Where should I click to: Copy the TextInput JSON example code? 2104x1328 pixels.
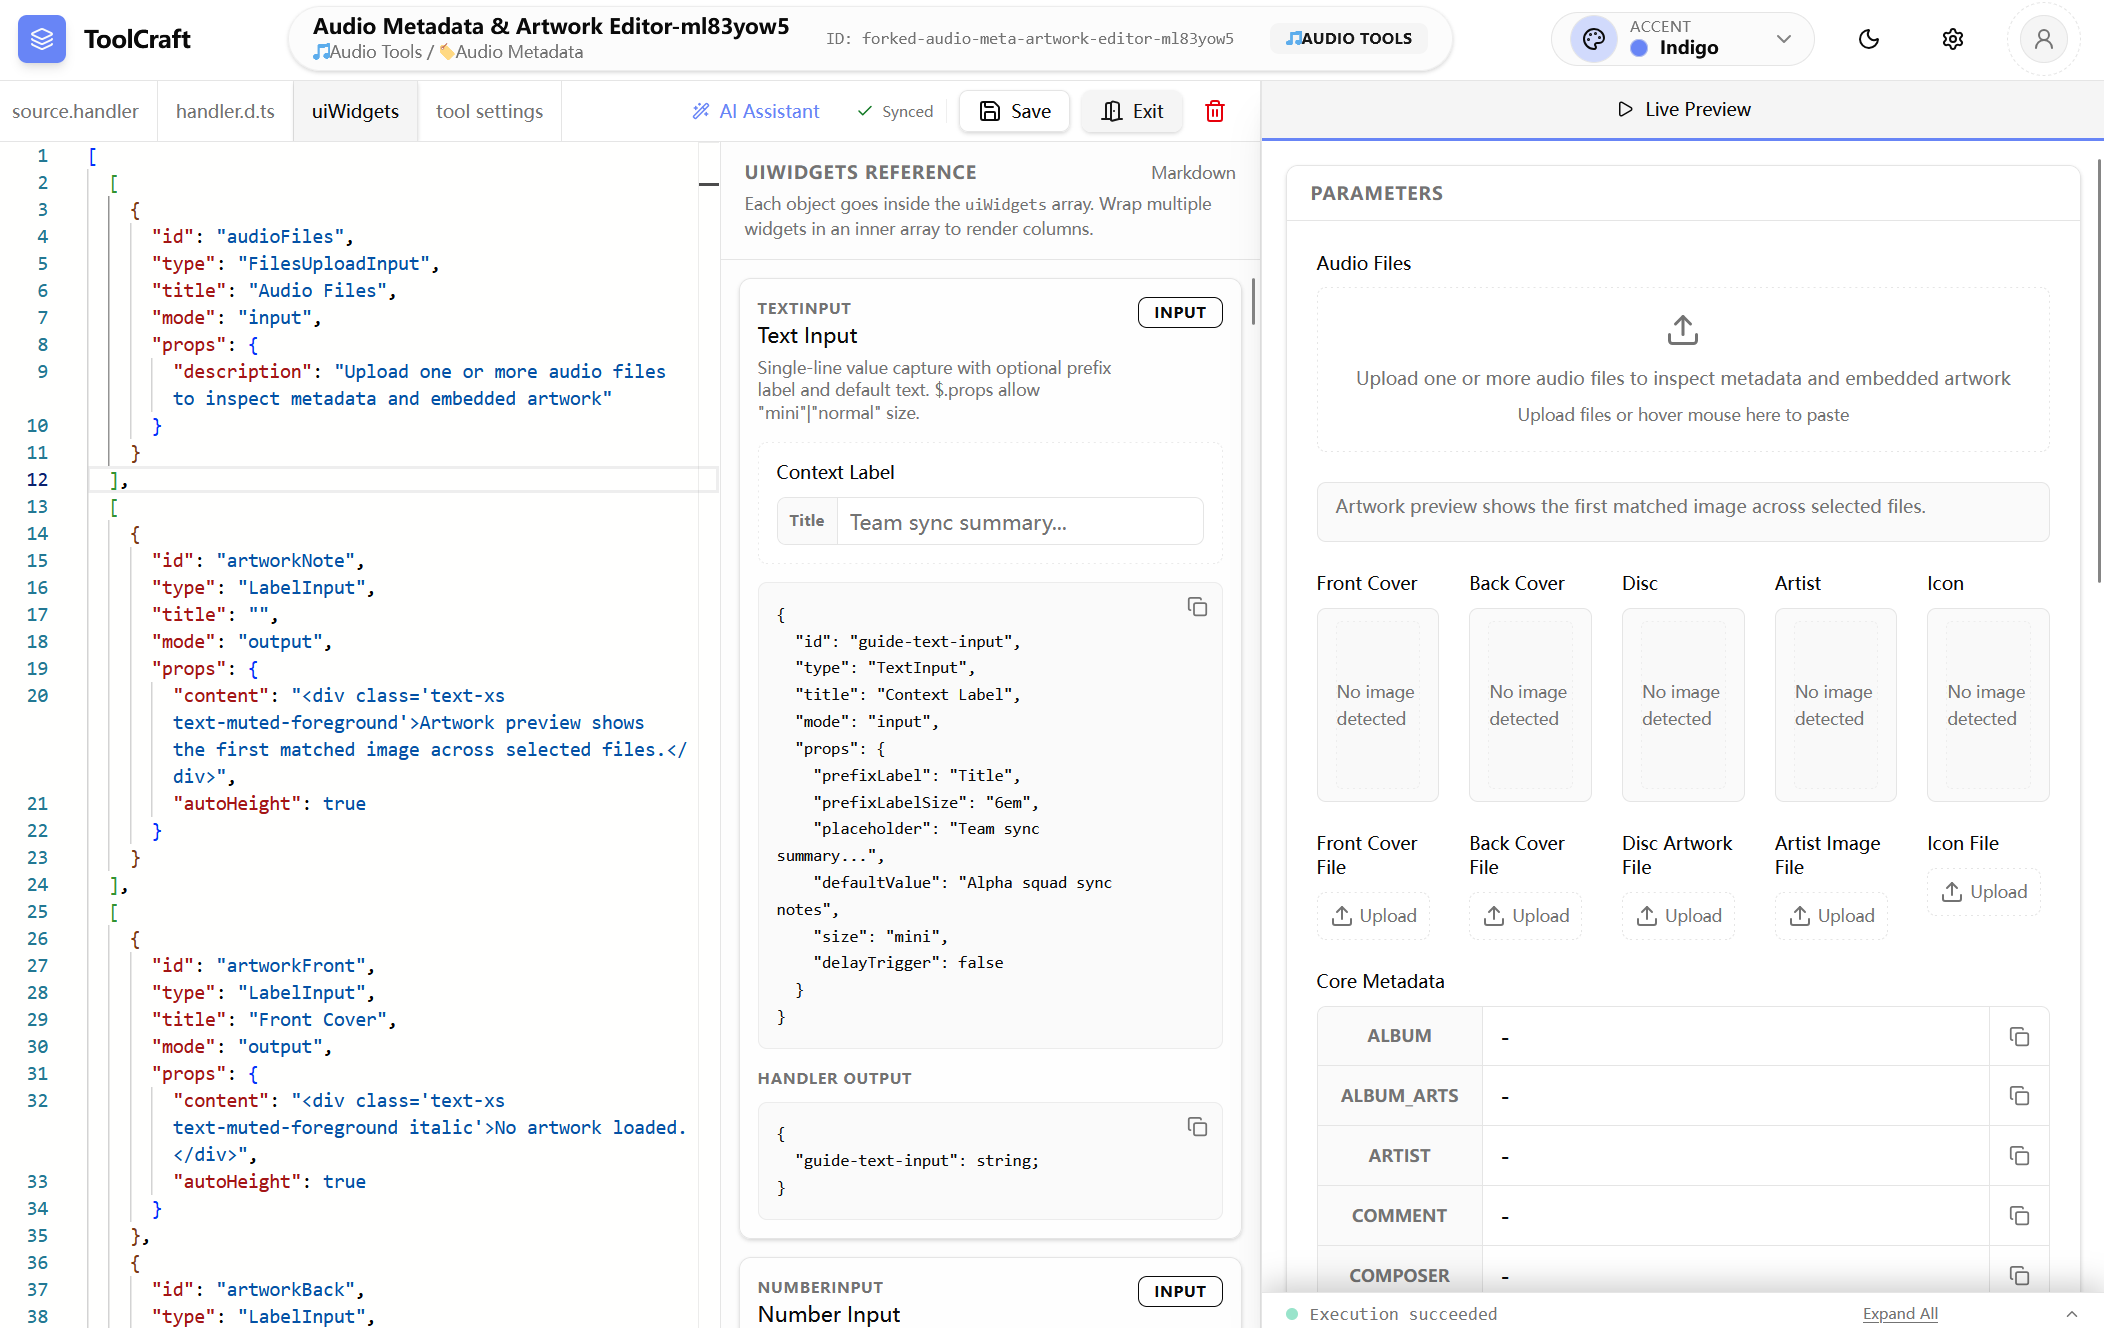pos(1197,607)
